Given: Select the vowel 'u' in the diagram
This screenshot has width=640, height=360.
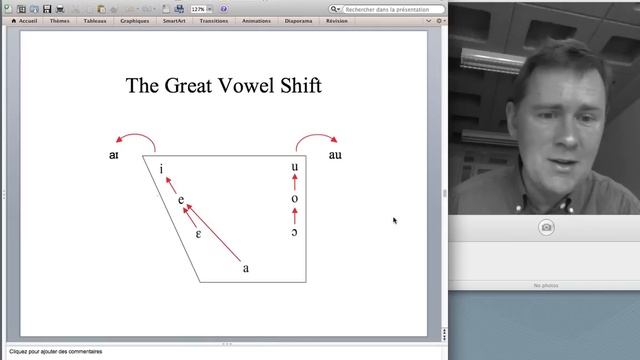Looking at the screenshot, I should [x=295, y=167].
